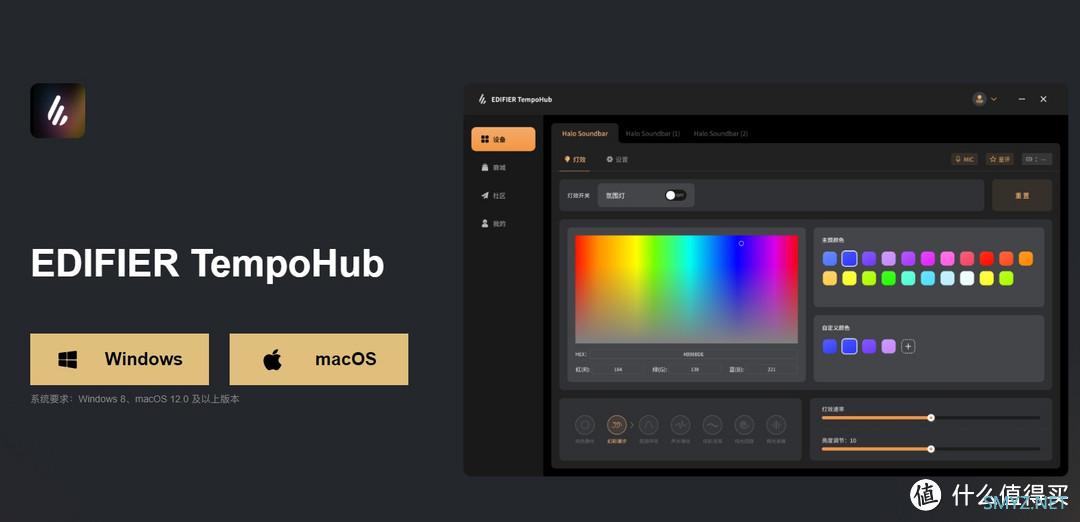Click the TempoHub app logo tile

(x=58, y=111)
